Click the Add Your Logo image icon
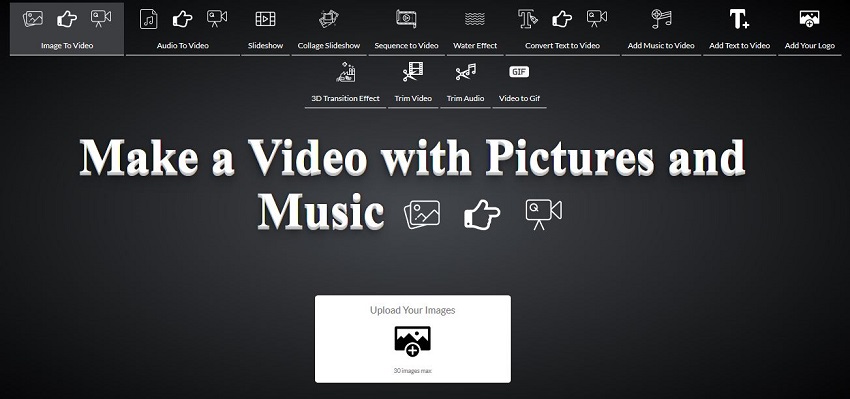Image resolution: width=850 pixels, height=399 pixels. (809, 19)
